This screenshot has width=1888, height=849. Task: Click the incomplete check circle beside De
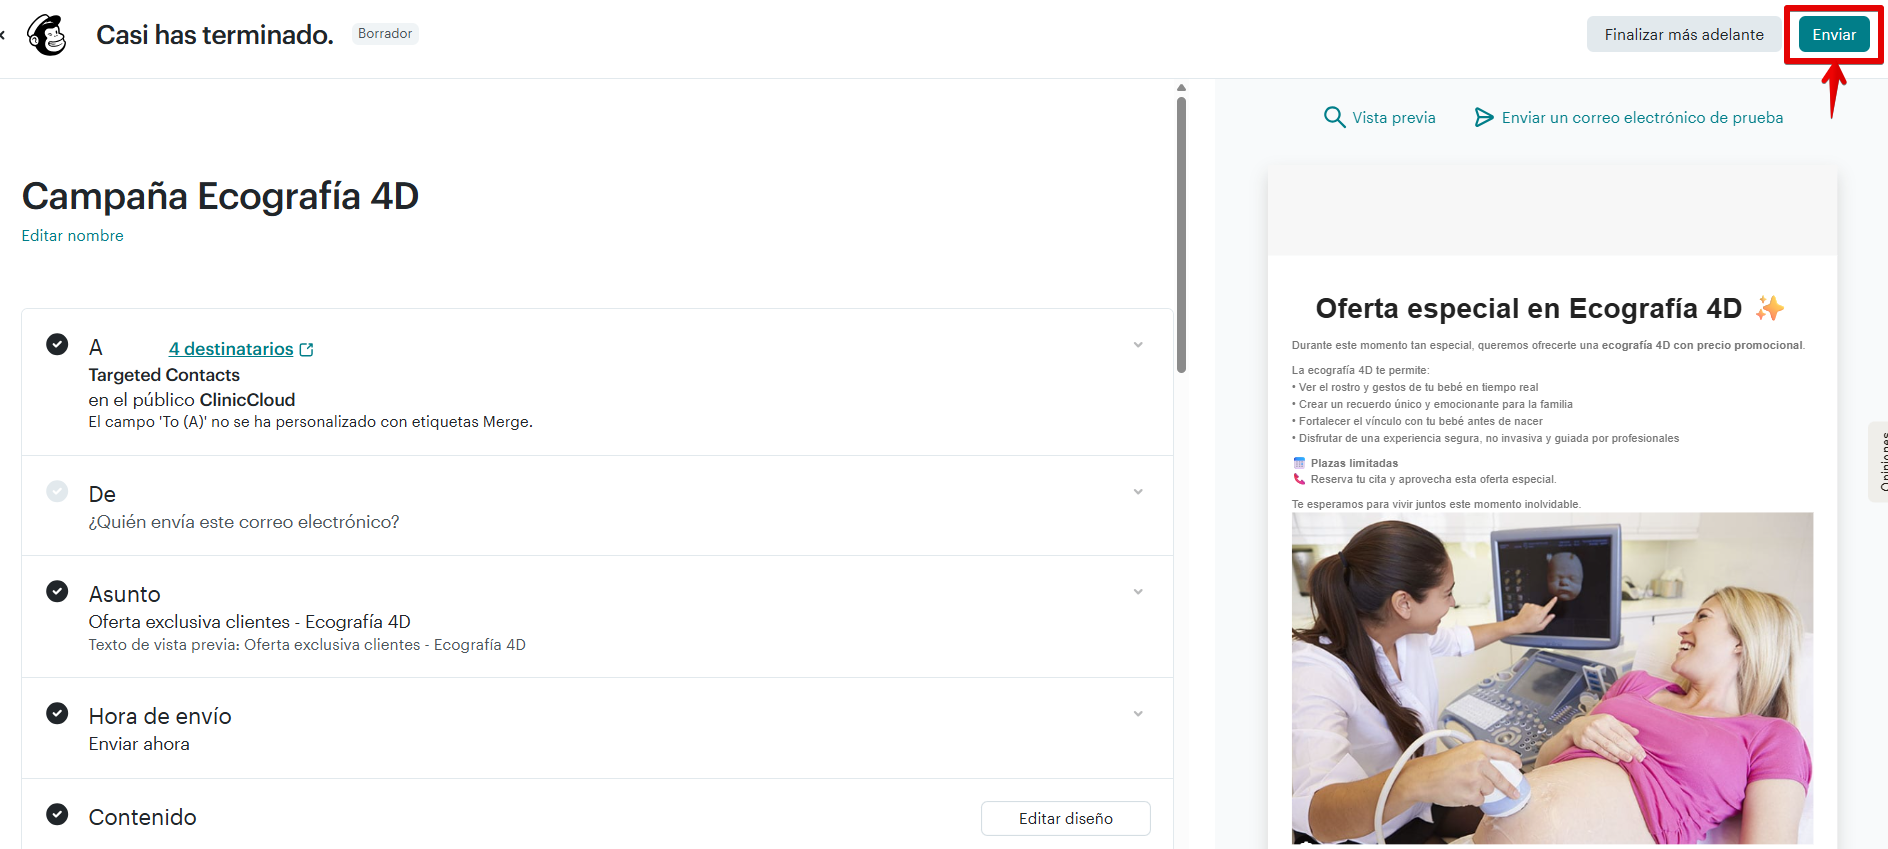point(58,491)
